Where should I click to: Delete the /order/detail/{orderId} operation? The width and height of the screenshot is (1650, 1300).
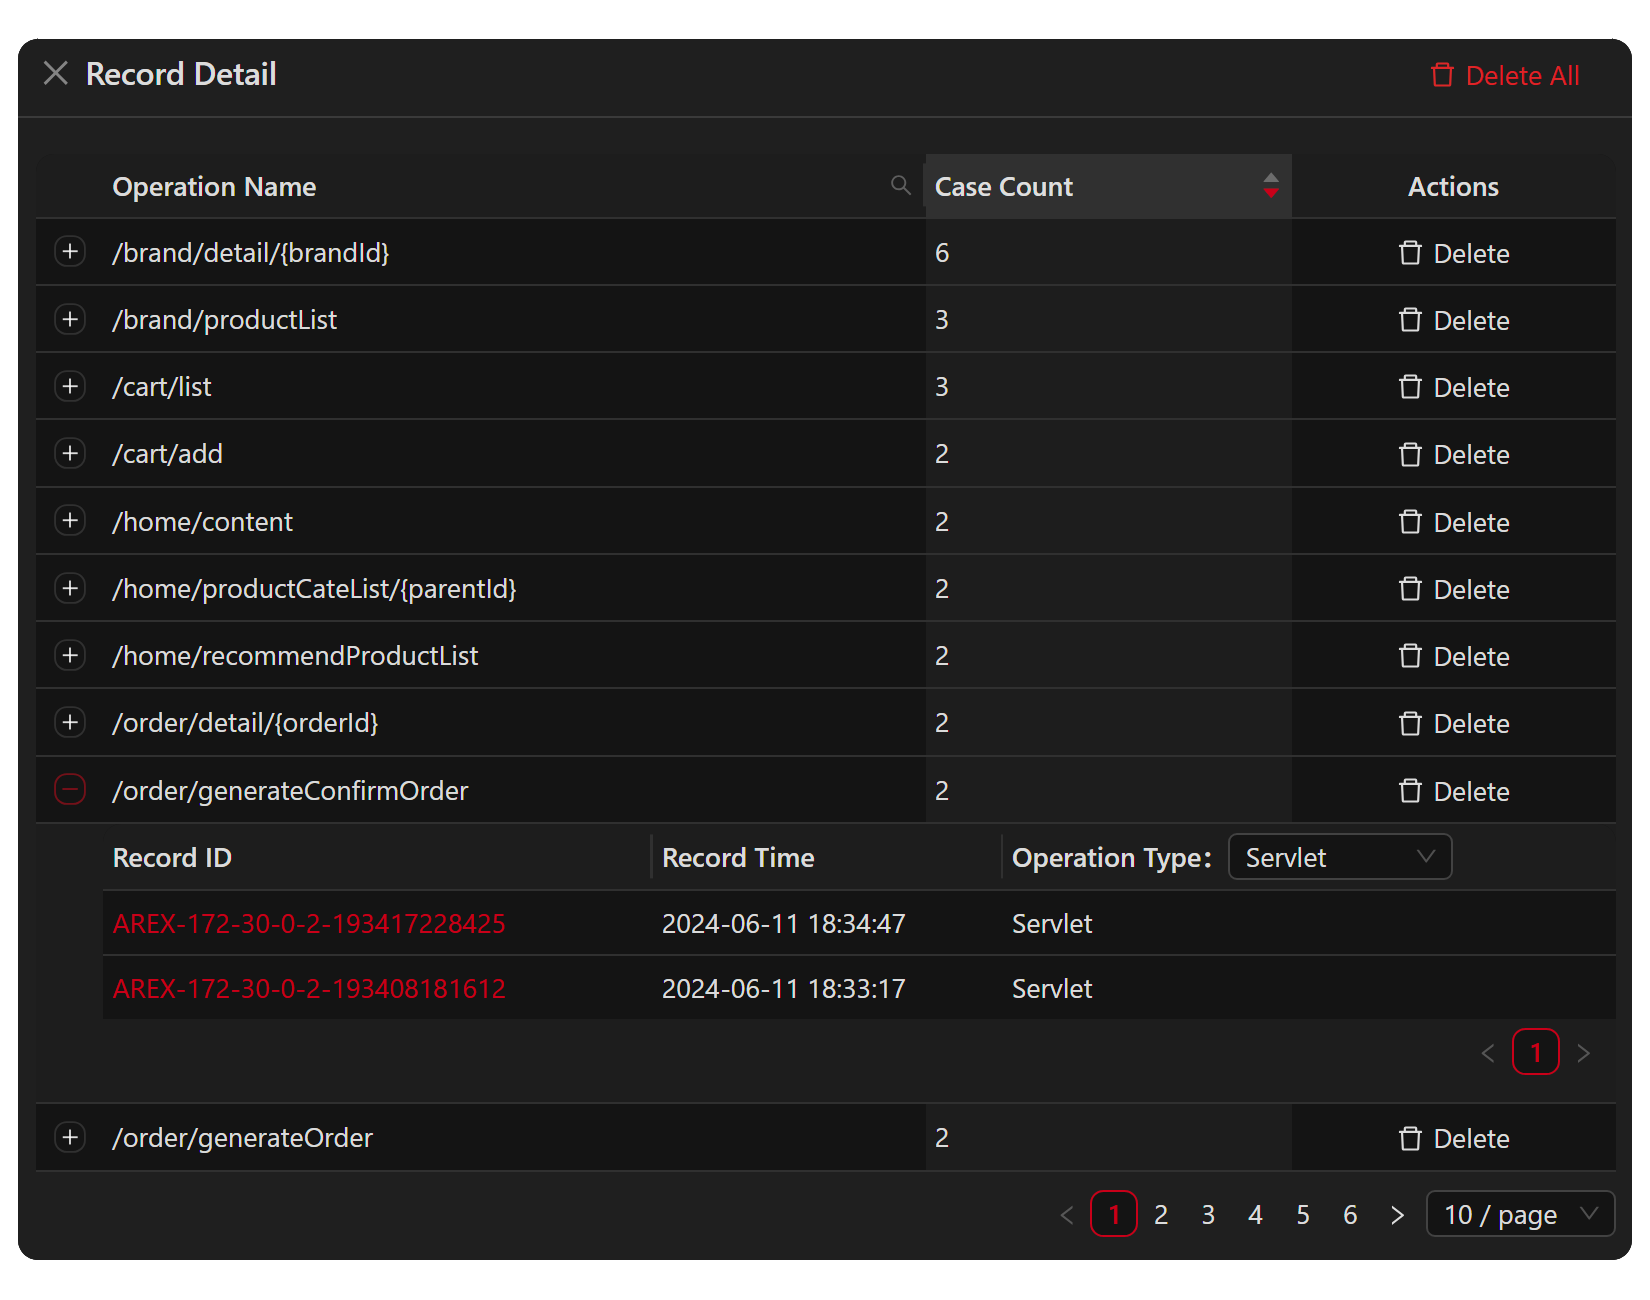pos(1454,724)
